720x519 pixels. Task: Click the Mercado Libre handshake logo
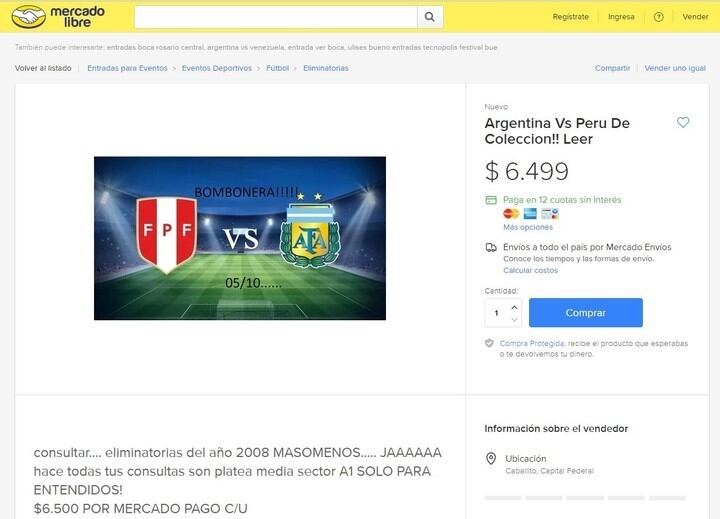click(x=29, y=17)
